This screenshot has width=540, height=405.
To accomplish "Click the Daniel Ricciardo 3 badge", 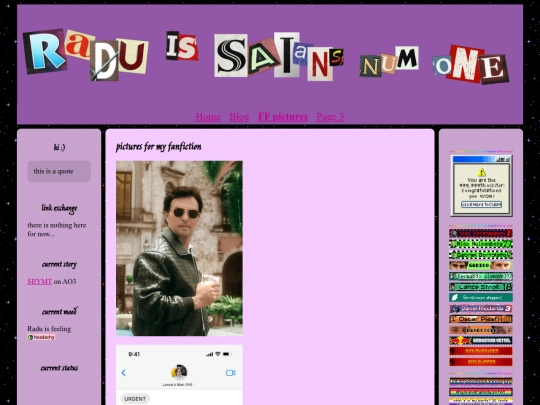I will [x=480, y=308].
